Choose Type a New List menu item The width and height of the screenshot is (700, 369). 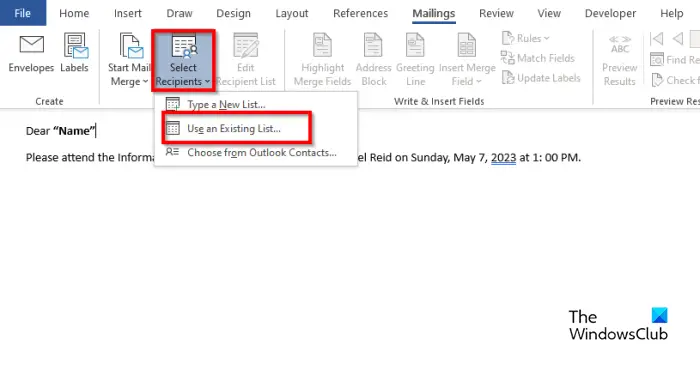(x=256, y=104)
